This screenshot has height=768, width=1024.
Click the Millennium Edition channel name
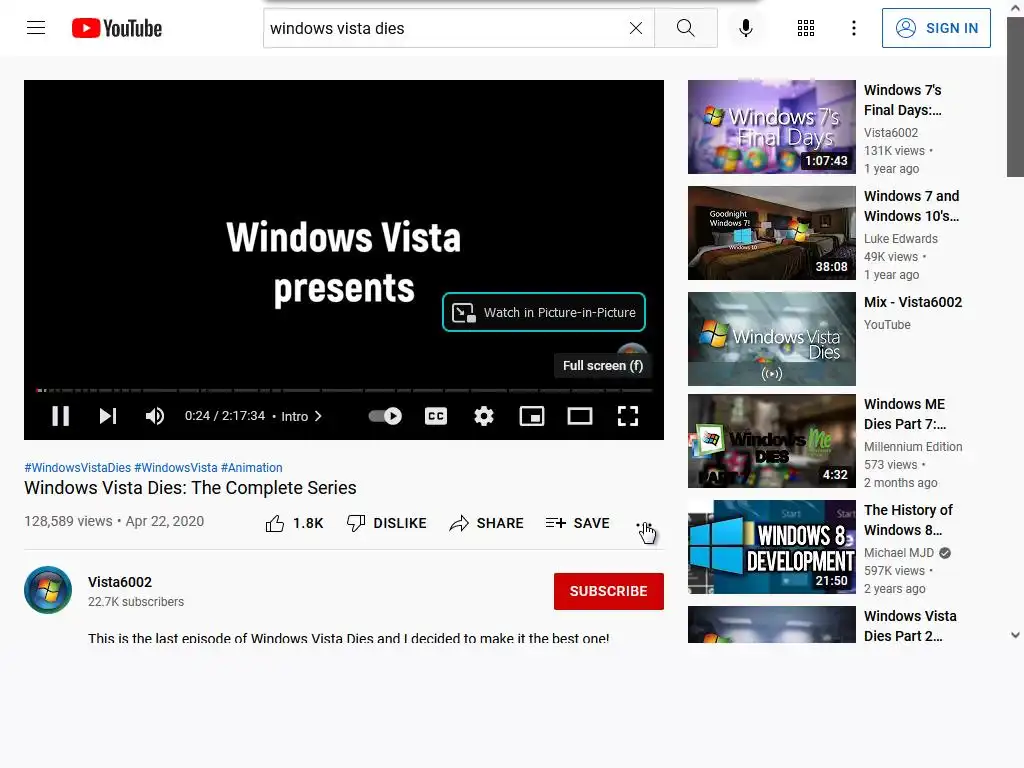click(913, 447)
